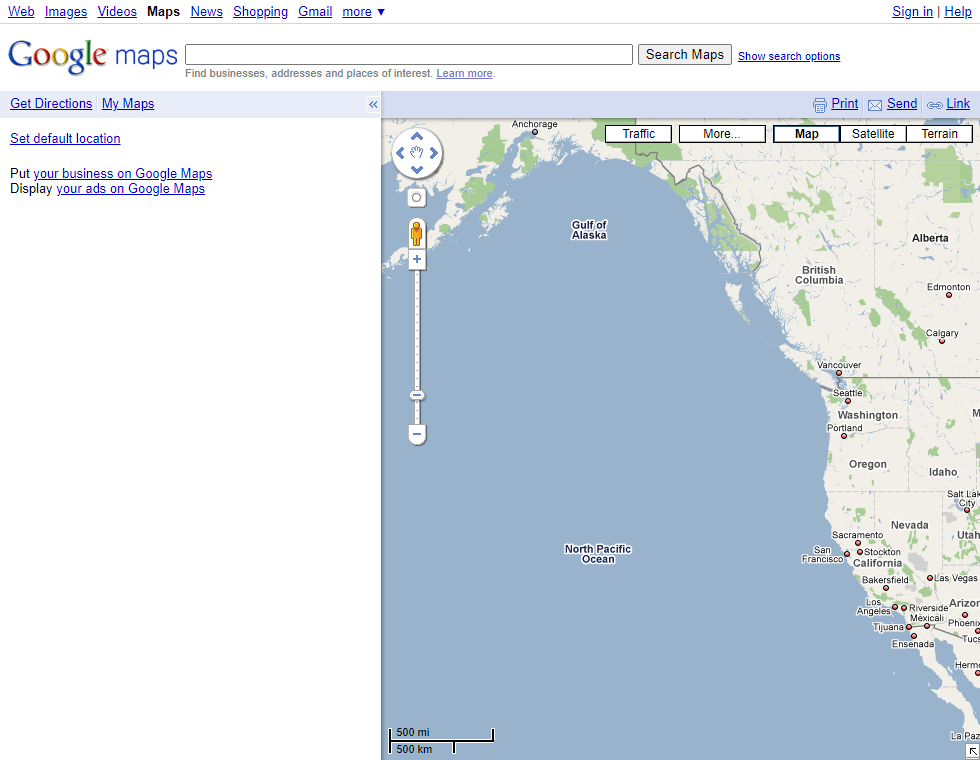
Task: Open the 'more' services dropdown
Action: (x=363, y=12)
